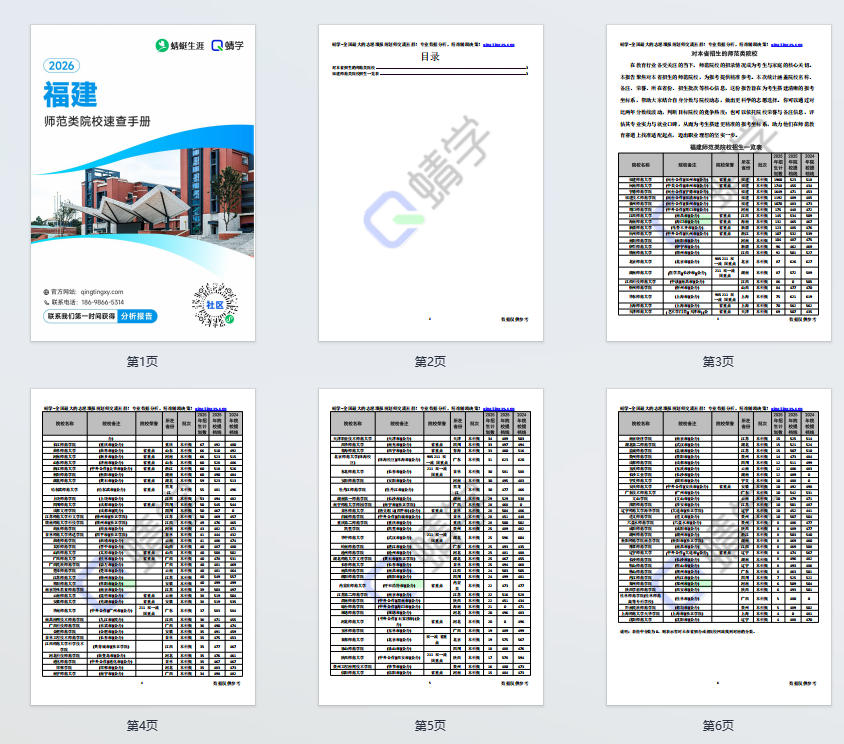Click the green 蜻蜓生涯 logo icon
This screenshot has width=844, height=744.
click(x=161, y=45)
